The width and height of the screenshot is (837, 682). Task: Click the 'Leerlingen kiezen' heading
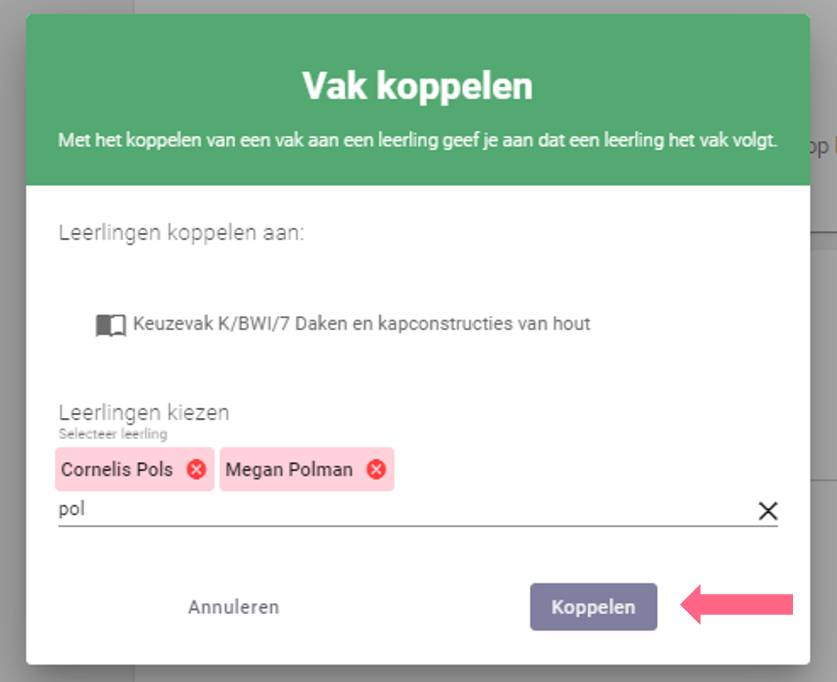144,413
